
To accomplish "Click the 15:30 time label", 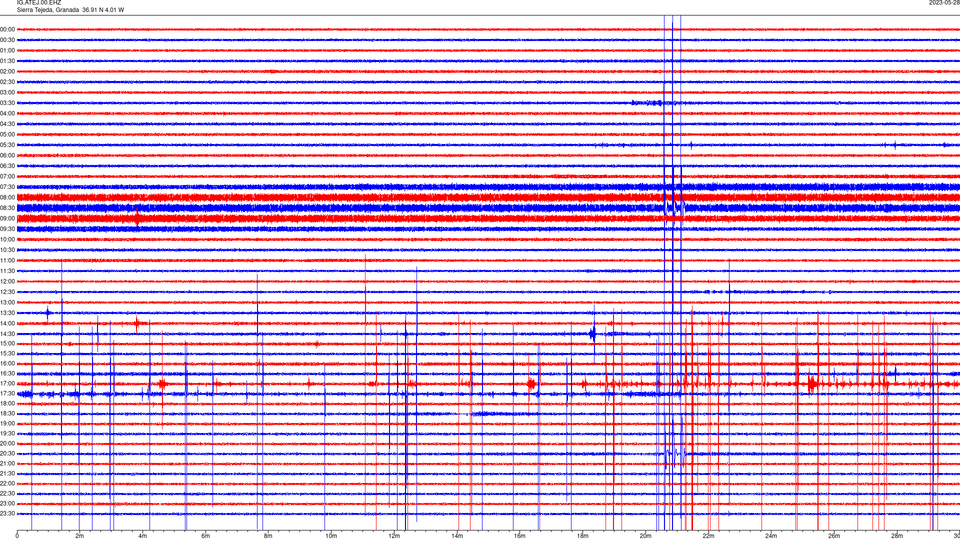I will 7,354.
